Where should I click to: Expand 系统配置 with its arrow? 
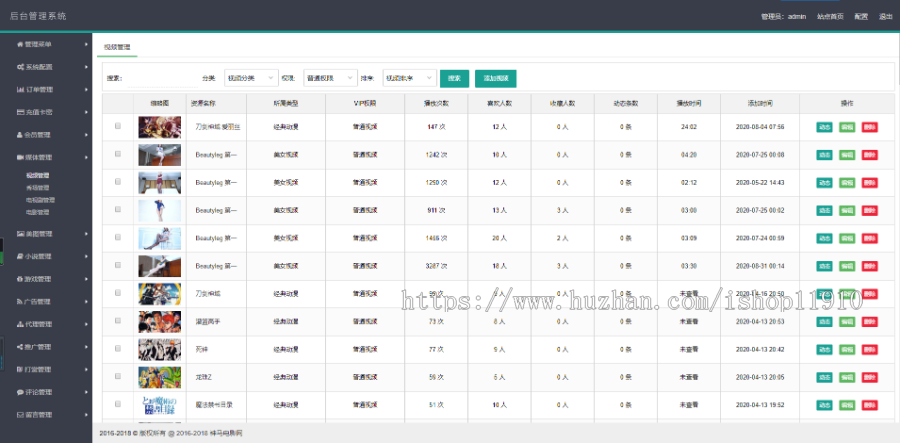(x=86, y=67)
